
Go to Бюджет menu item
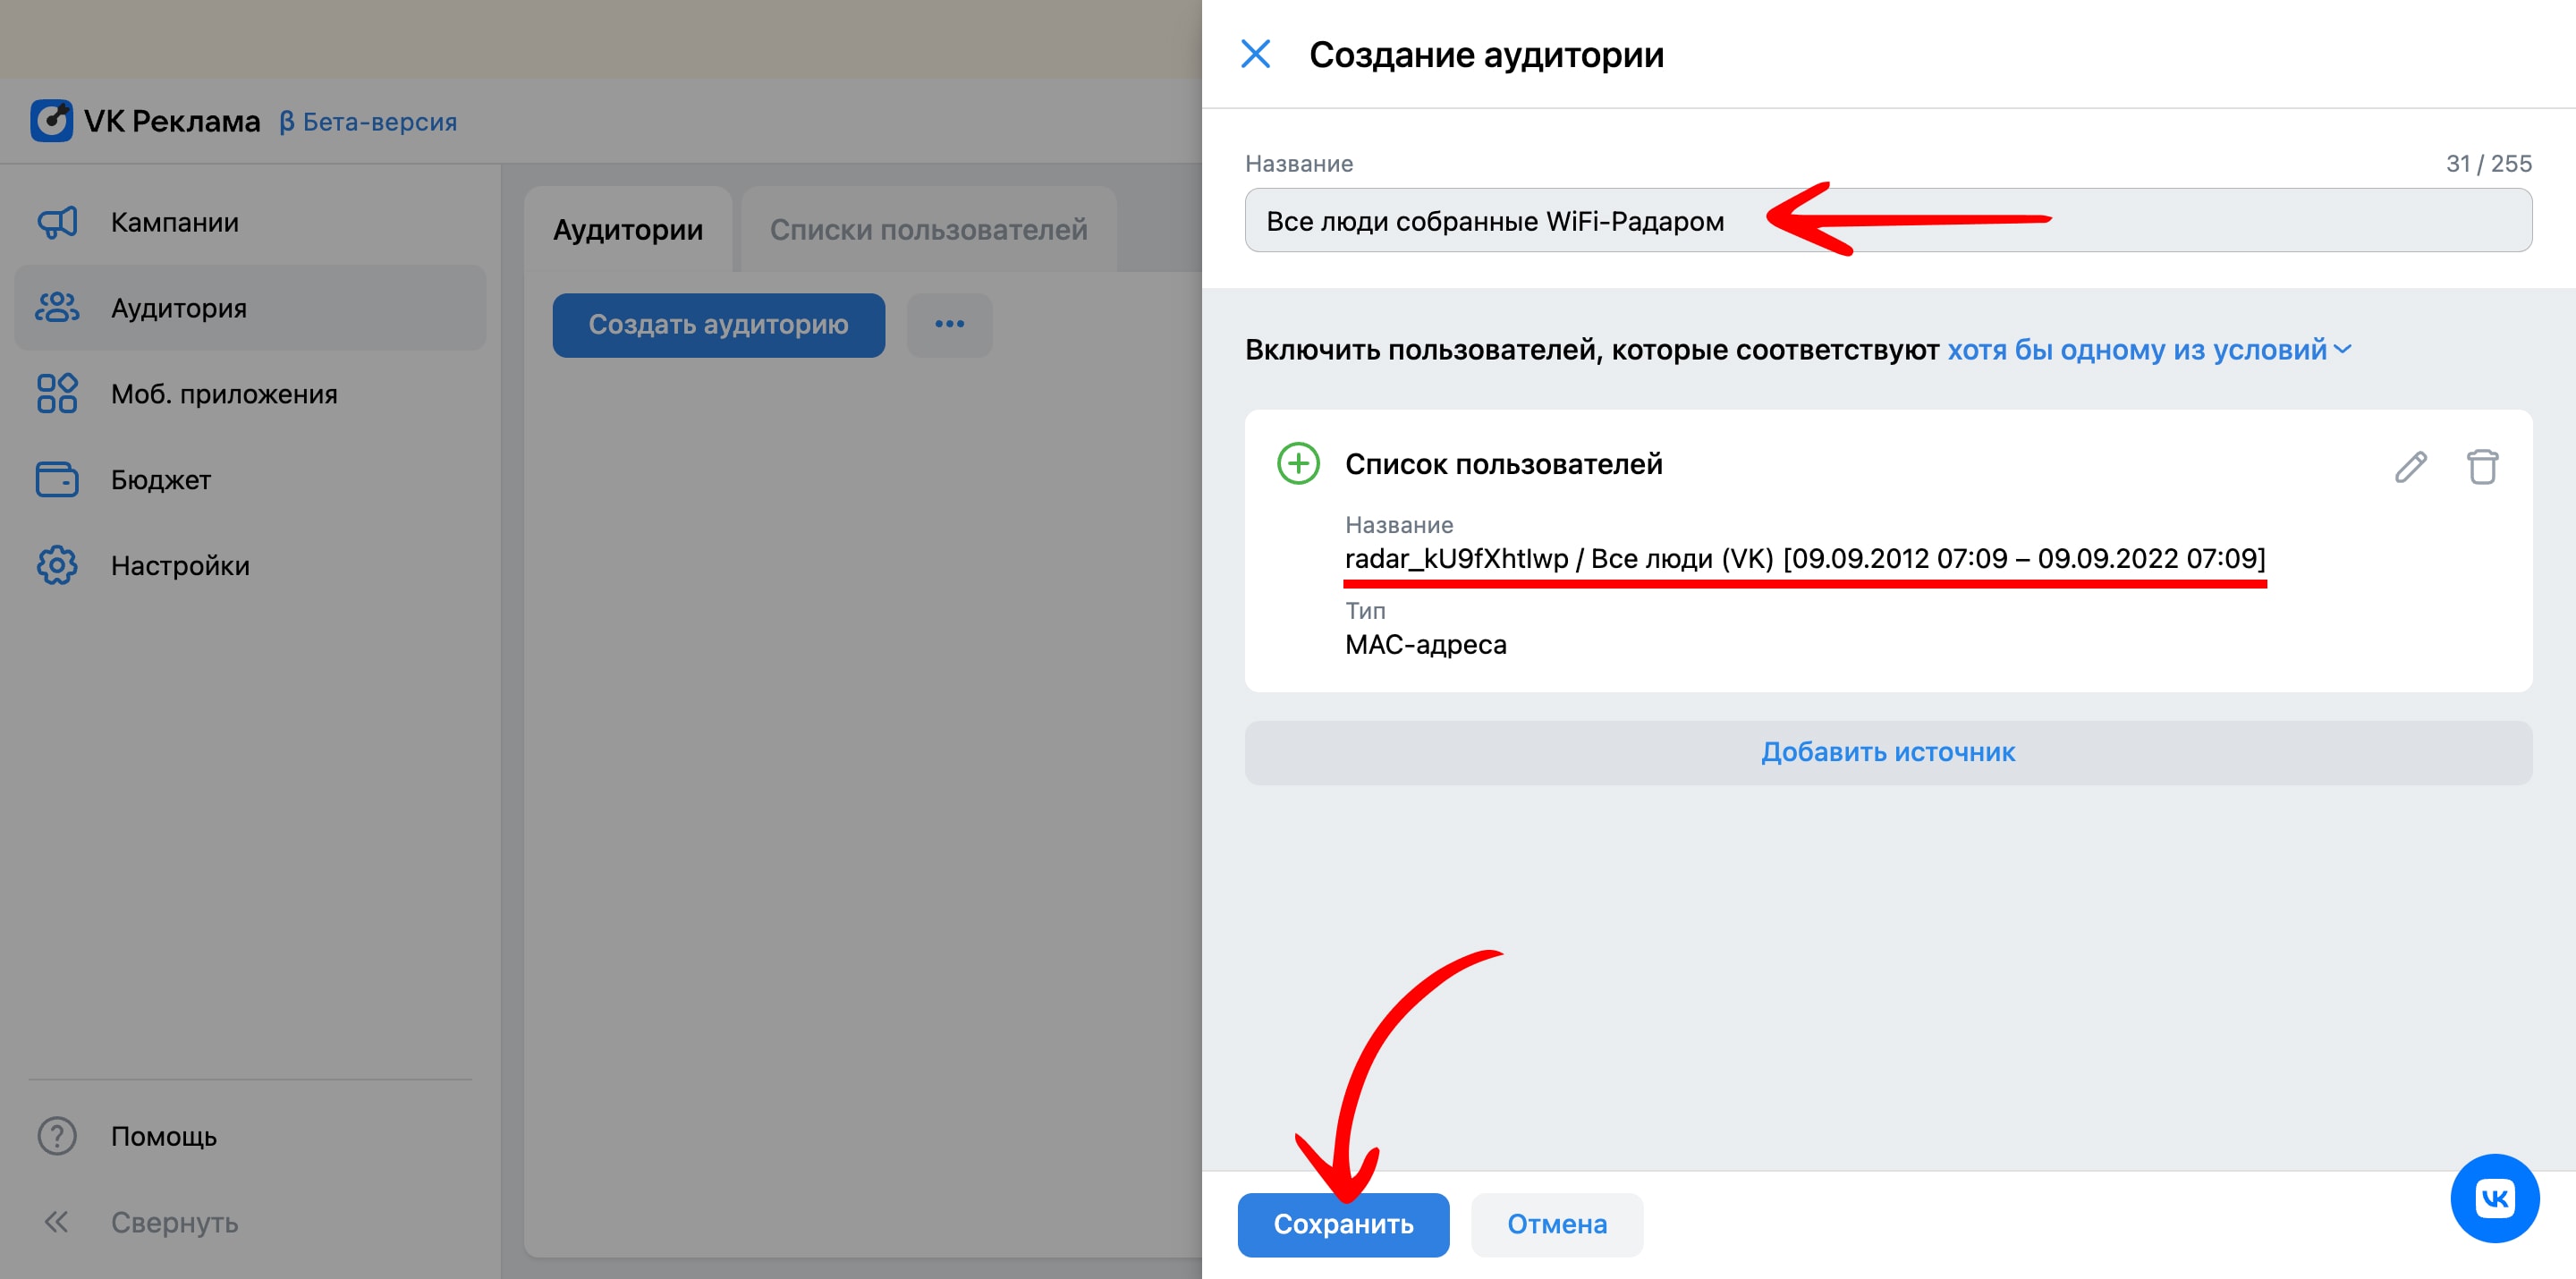coord(250,480)
